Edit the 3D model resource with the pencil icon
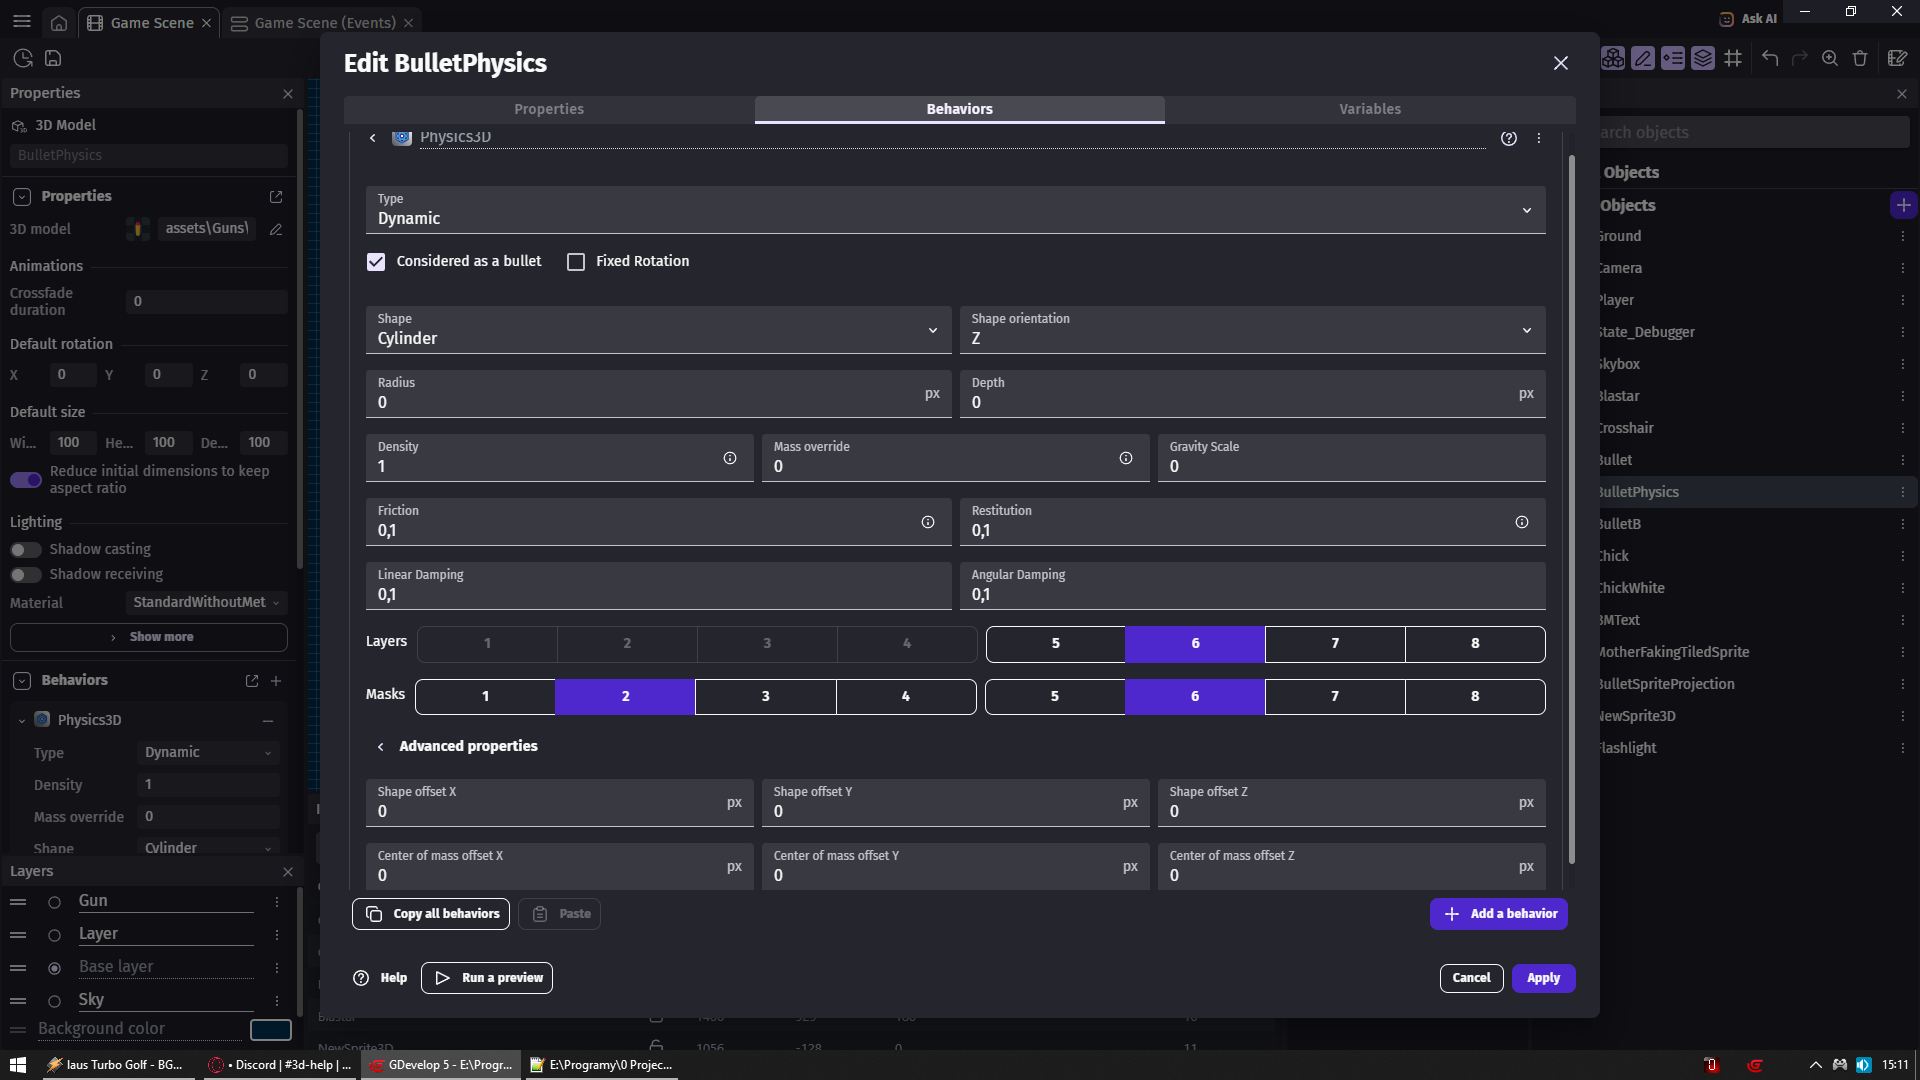Image resolution: width=1920 pixels, height=1080 pixels. 276,229
